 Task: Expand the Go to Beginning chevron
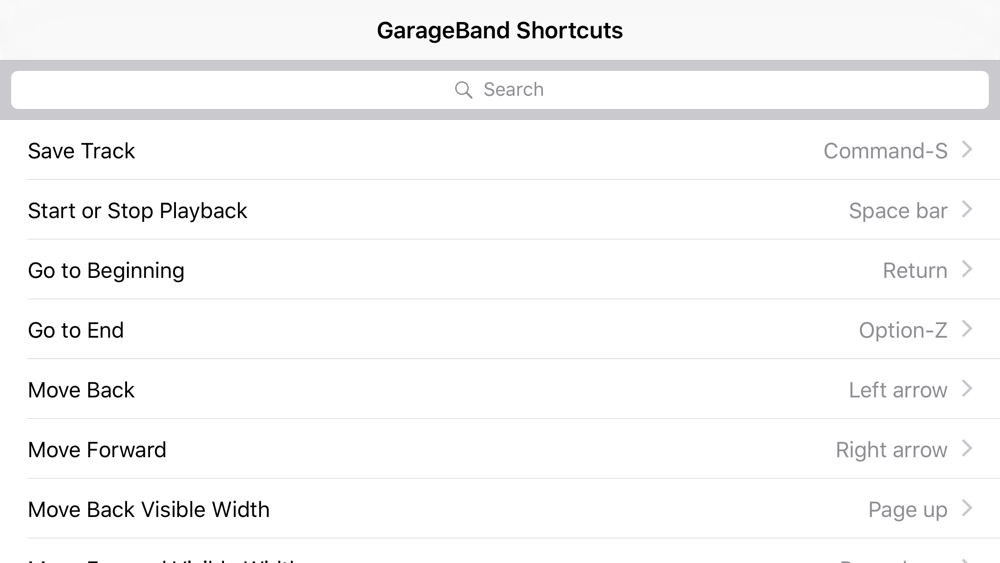point(967,270)
